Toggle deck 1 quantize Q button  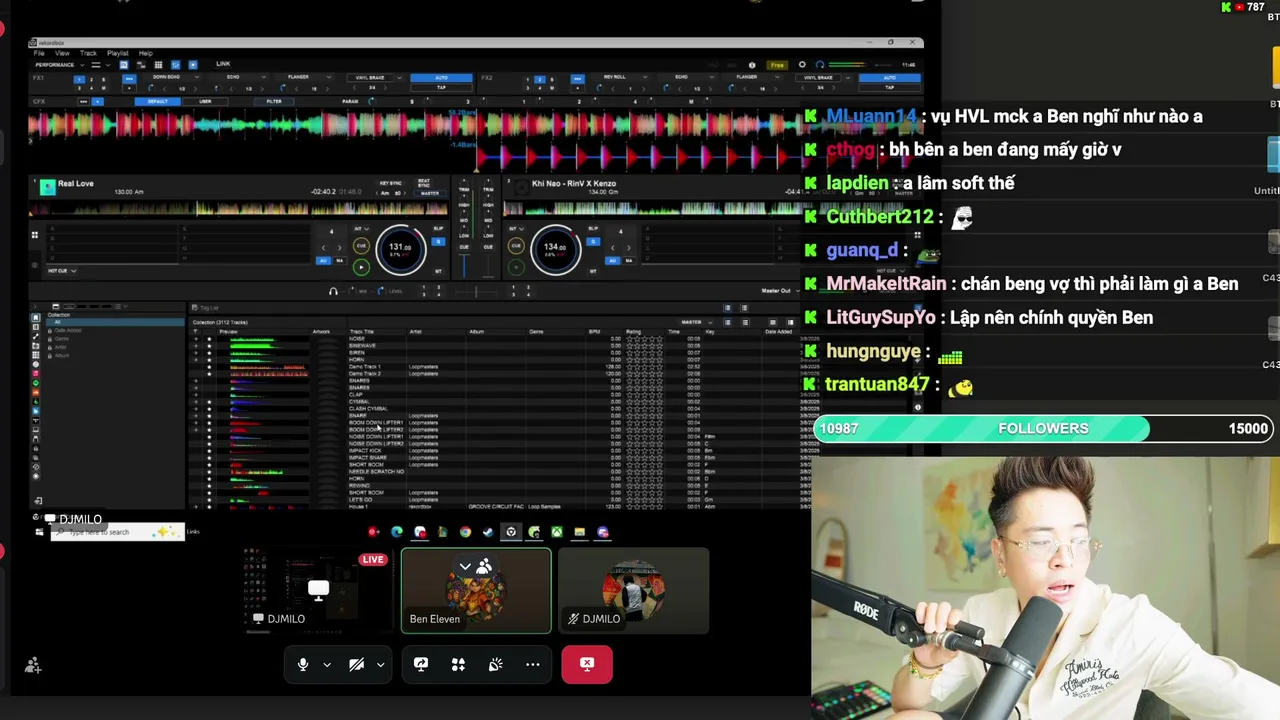click(x=437, y=241)
